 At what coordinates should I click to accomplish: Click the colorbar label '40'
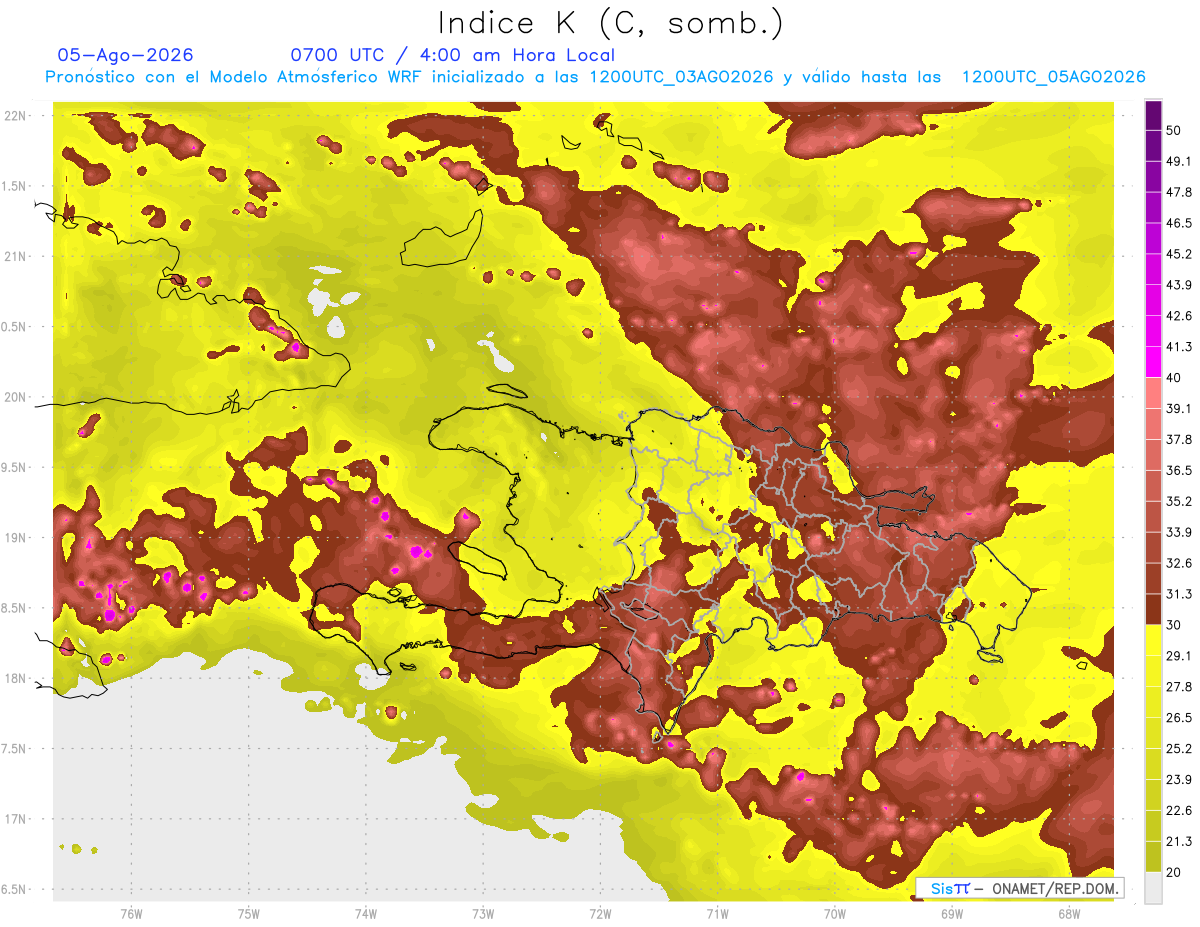(x=1173, y=377)
